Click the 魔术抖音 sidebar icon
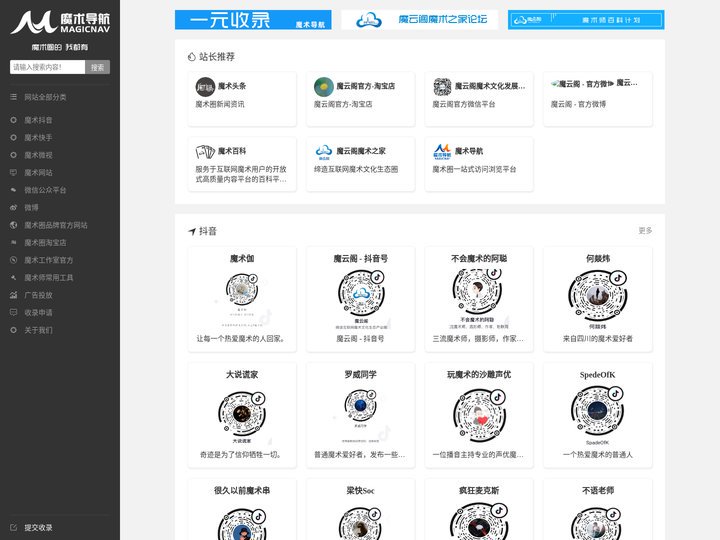 click(x=14, y=120)
